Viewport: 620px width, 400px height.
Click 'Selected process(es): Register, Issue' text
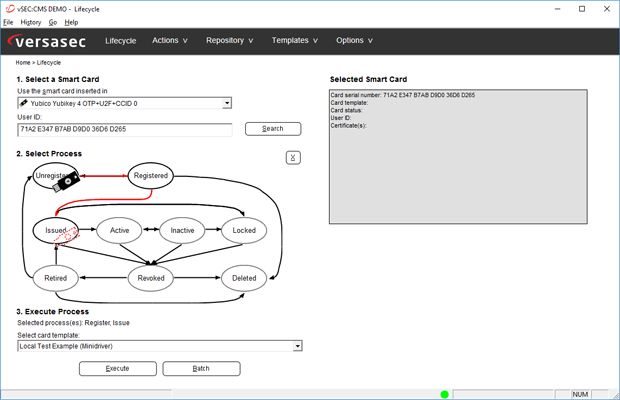[x=74, y=323]
